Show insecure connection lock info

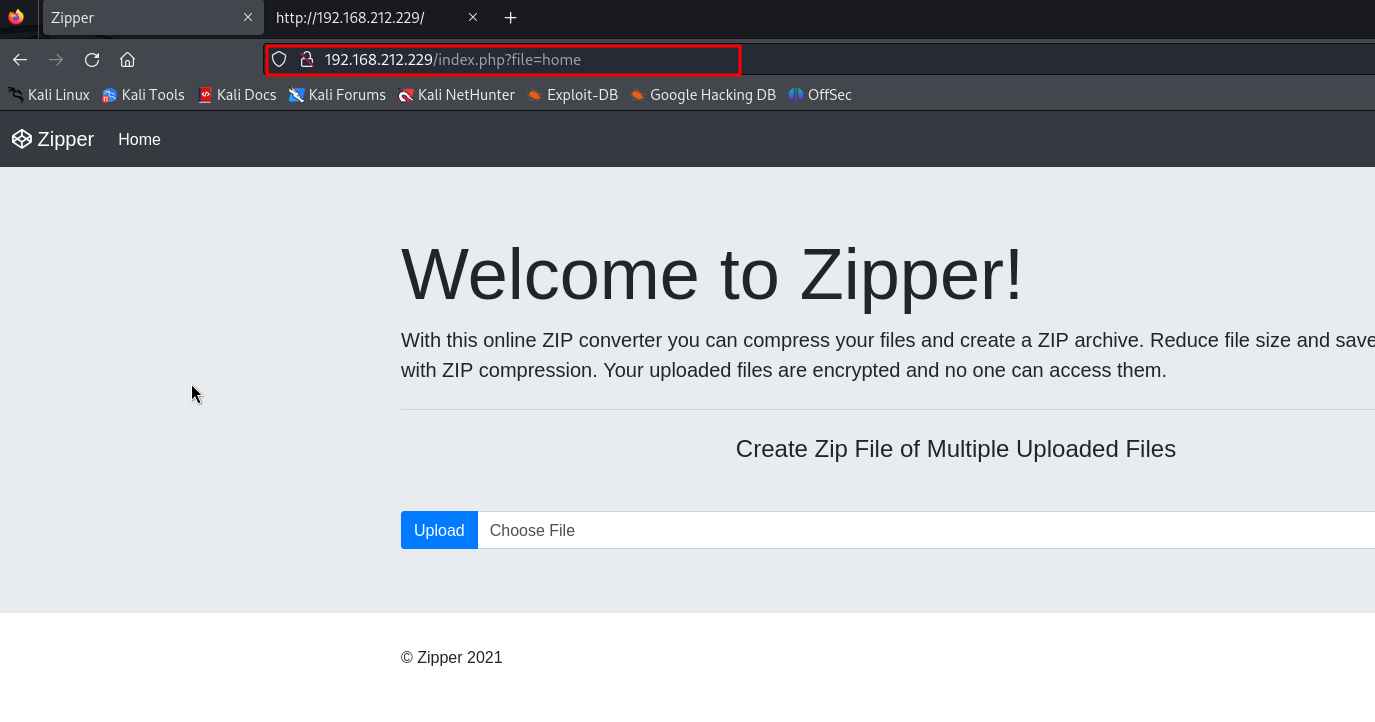pos(307,60)
